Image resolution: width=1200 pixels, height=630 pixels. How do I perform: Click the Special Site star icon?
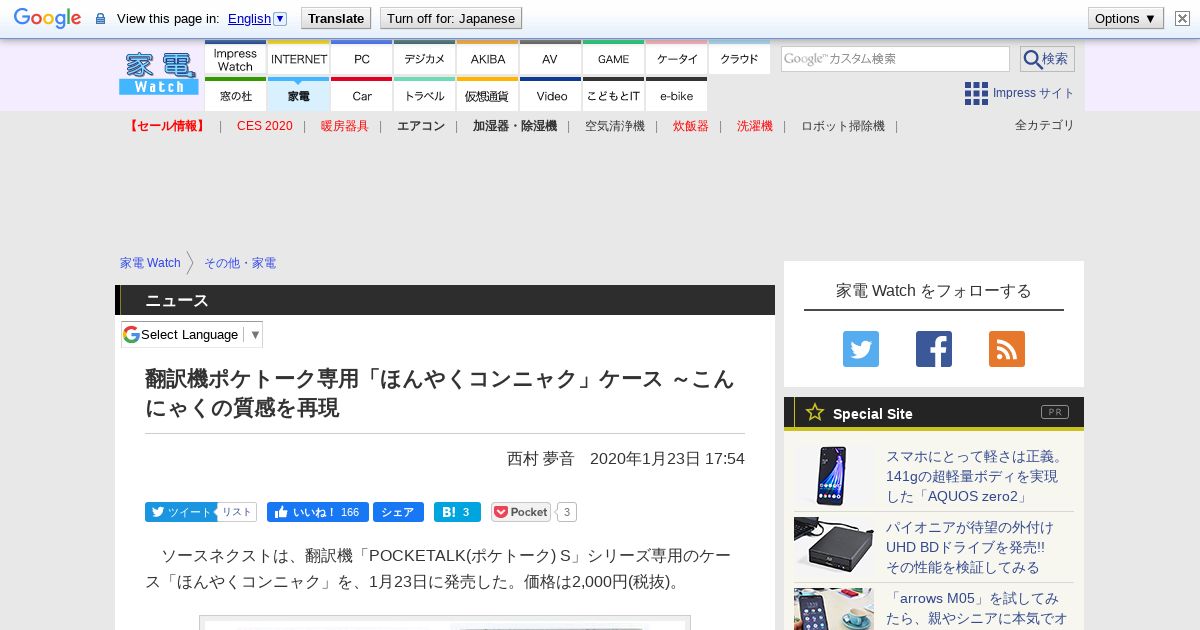click(x=815, y=412)
